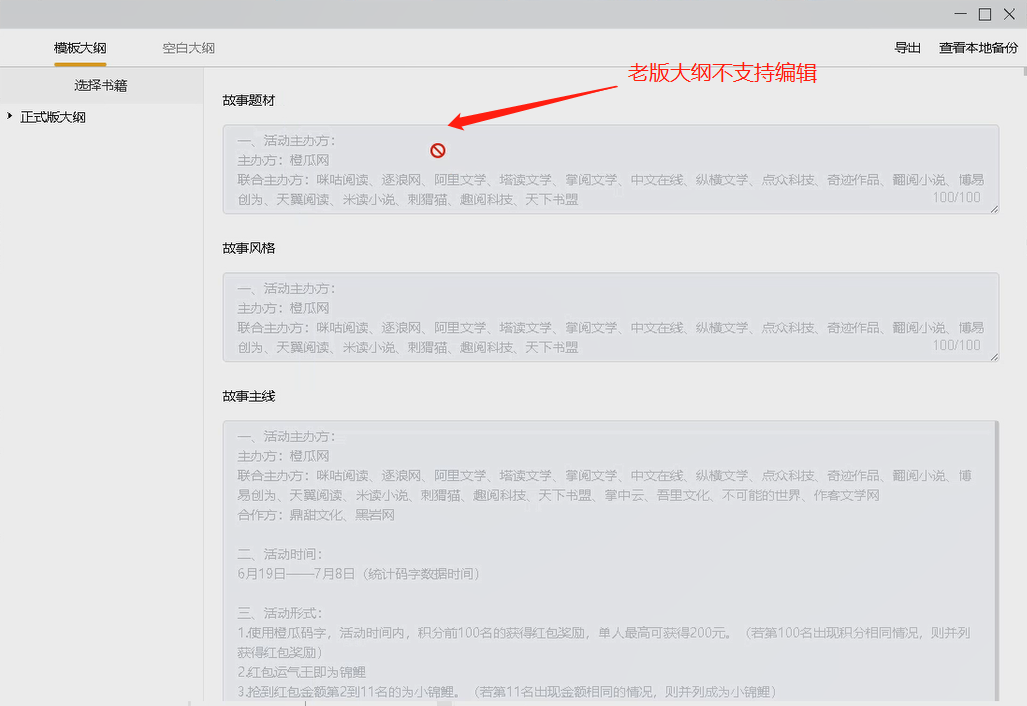Switch to the 模板大纲 tab

click(80, 48)
